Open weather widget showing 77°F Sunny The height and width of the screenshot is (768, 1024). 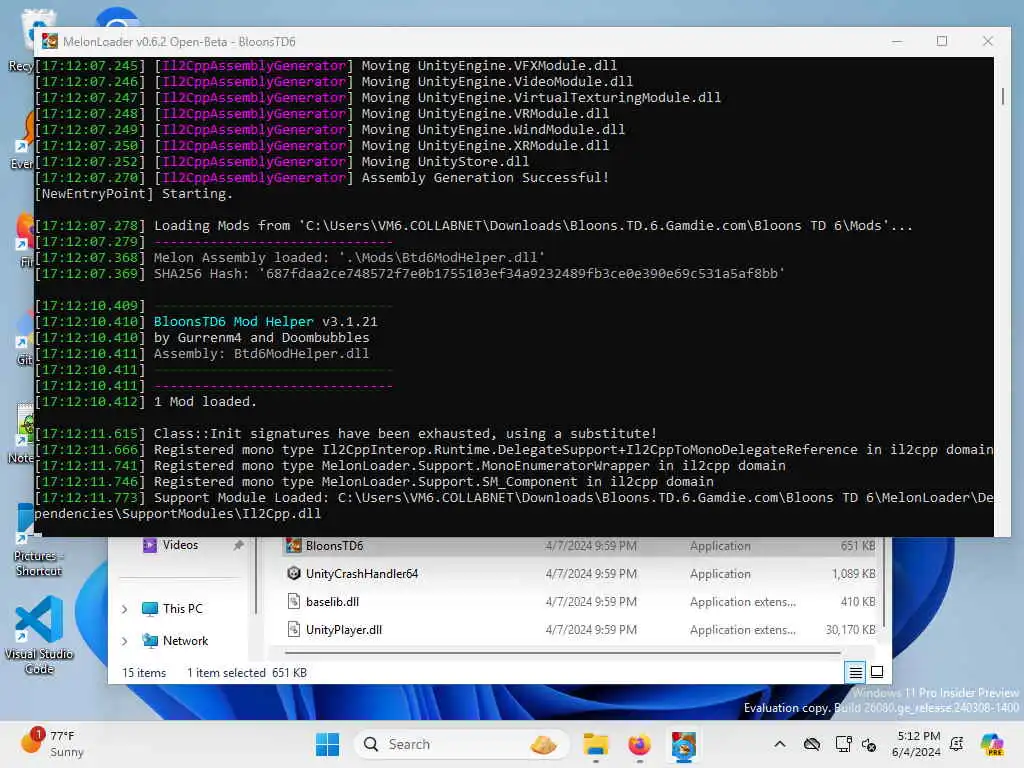52,744
